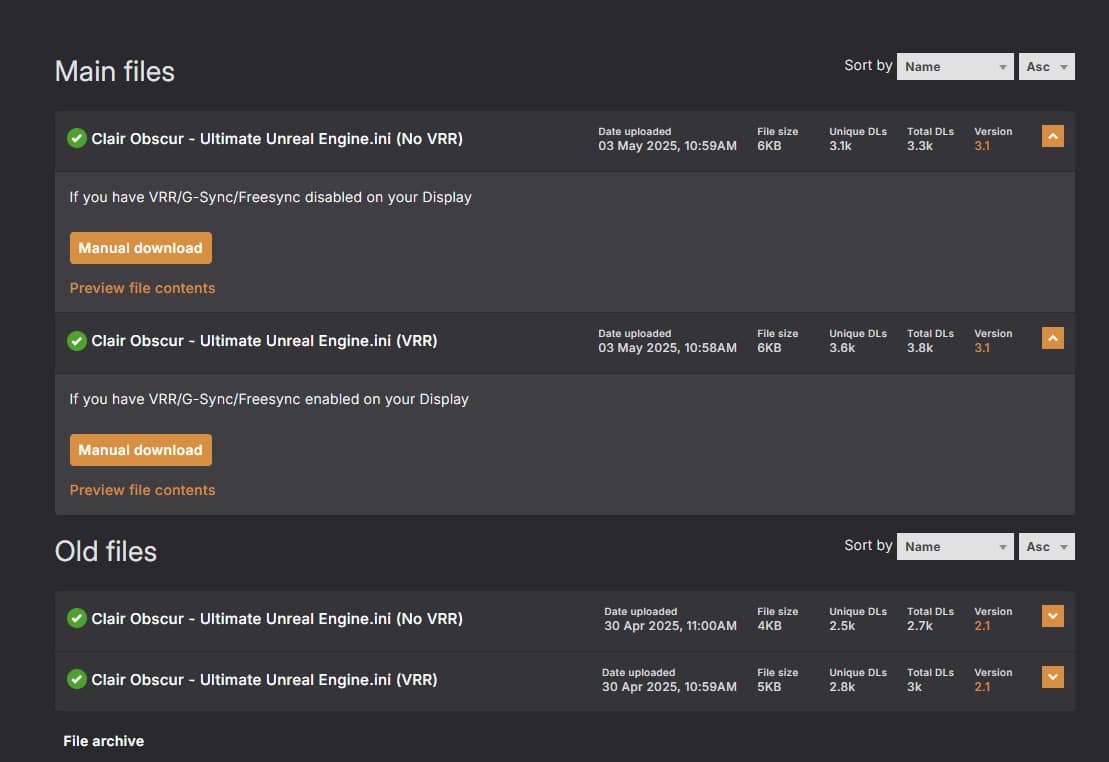
Task: Click Total DLs value 2.7k
Action: click(x=919, y=626)
